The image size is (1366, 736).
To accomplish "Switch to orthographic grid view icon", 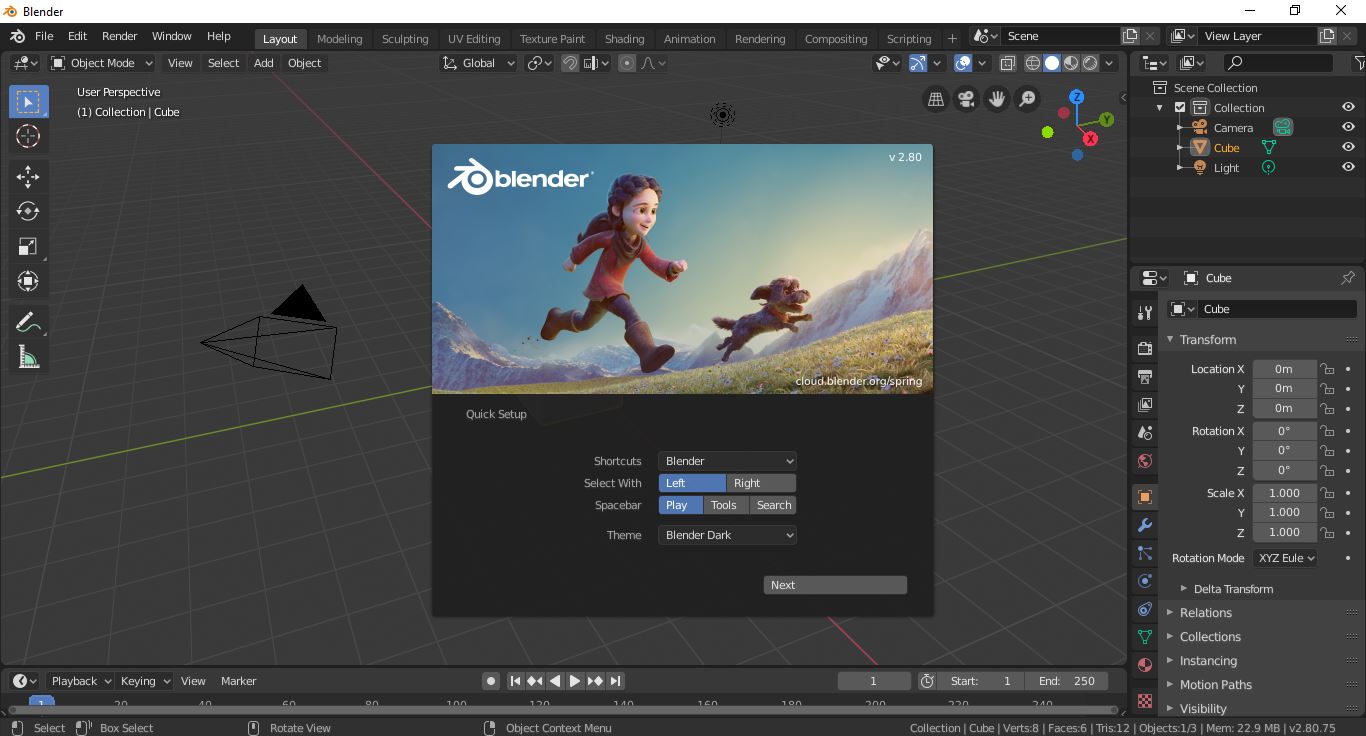I will point(936,99).
